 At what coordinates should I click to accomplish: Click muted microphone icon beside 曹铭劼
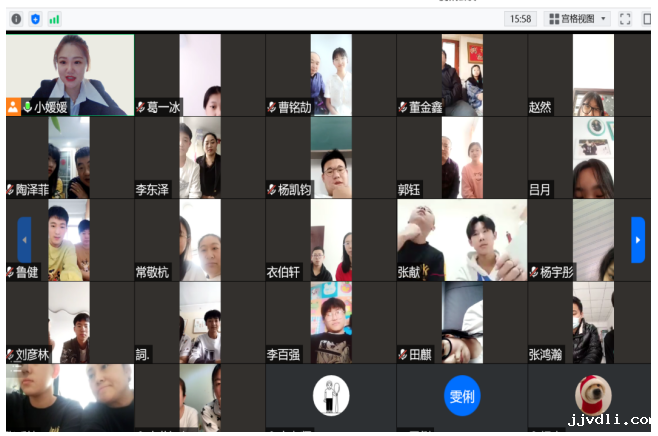click(272, 107)
